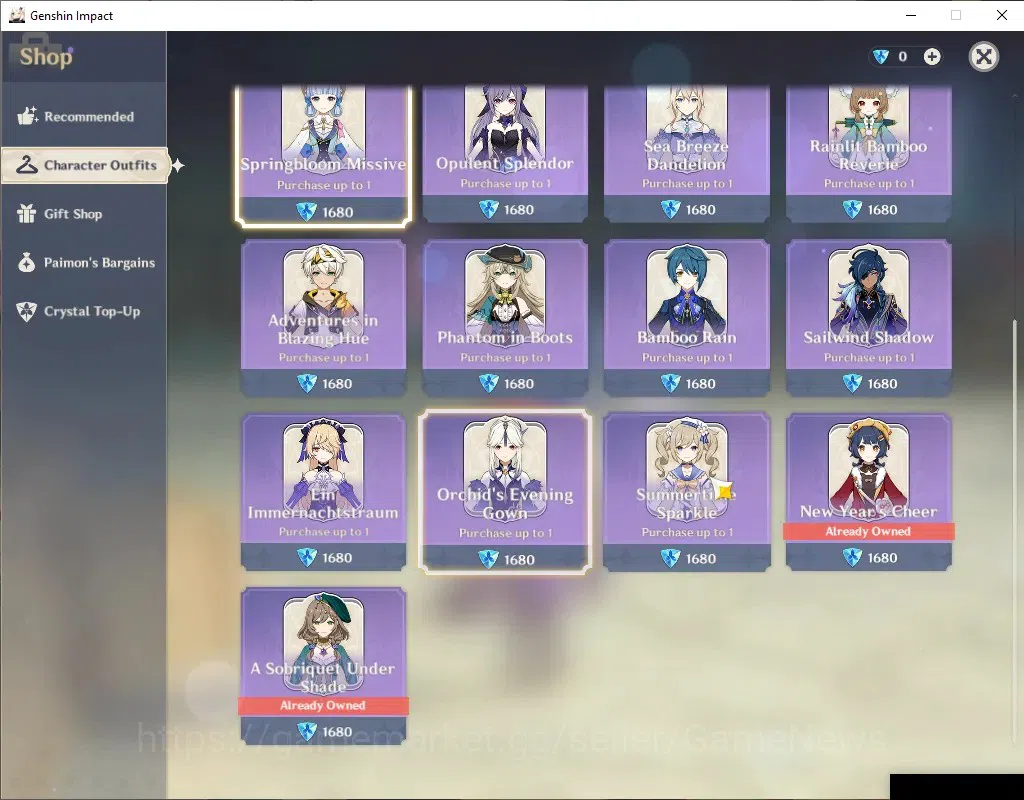This screenshot has height=800, width=1024.
Task: Click 'Purchase up to 1' on Phantom in Boots
Action: tap(505, 358)
